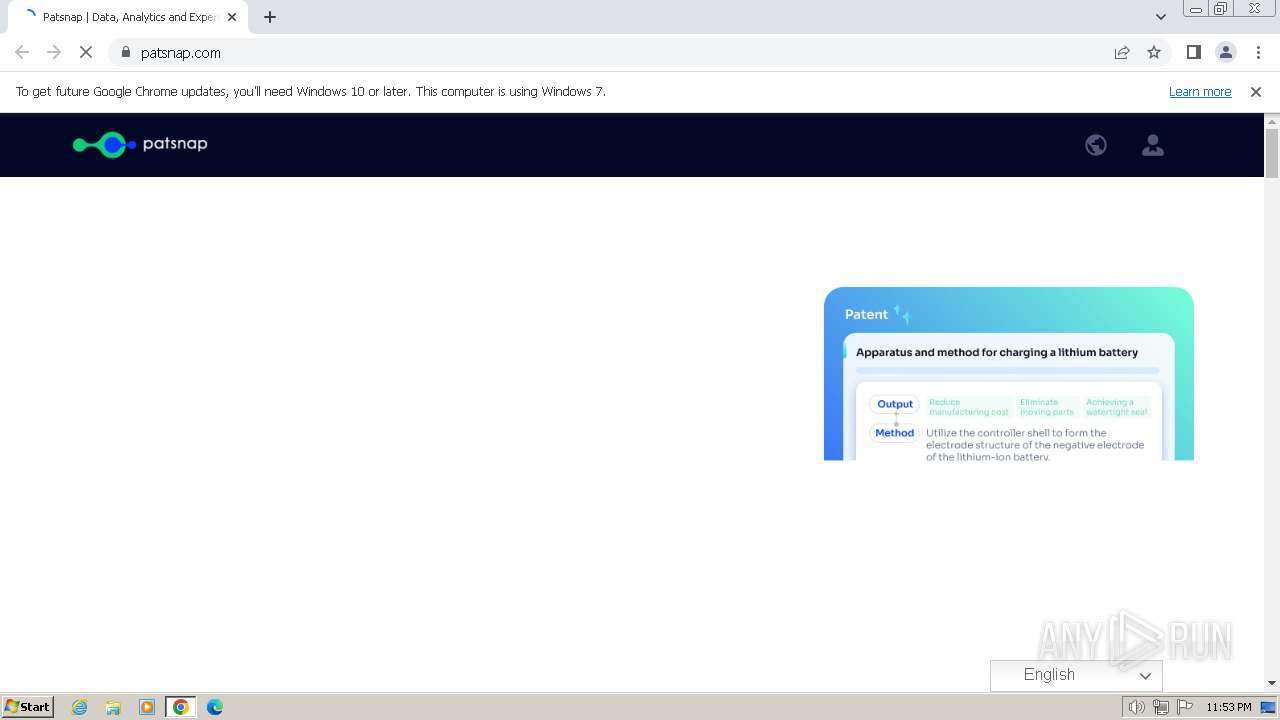The height and width of the screenshot is (720, 1280).
Task: Click the taskbar clock showing 11:53 PM
Action: coord(1228,707)
